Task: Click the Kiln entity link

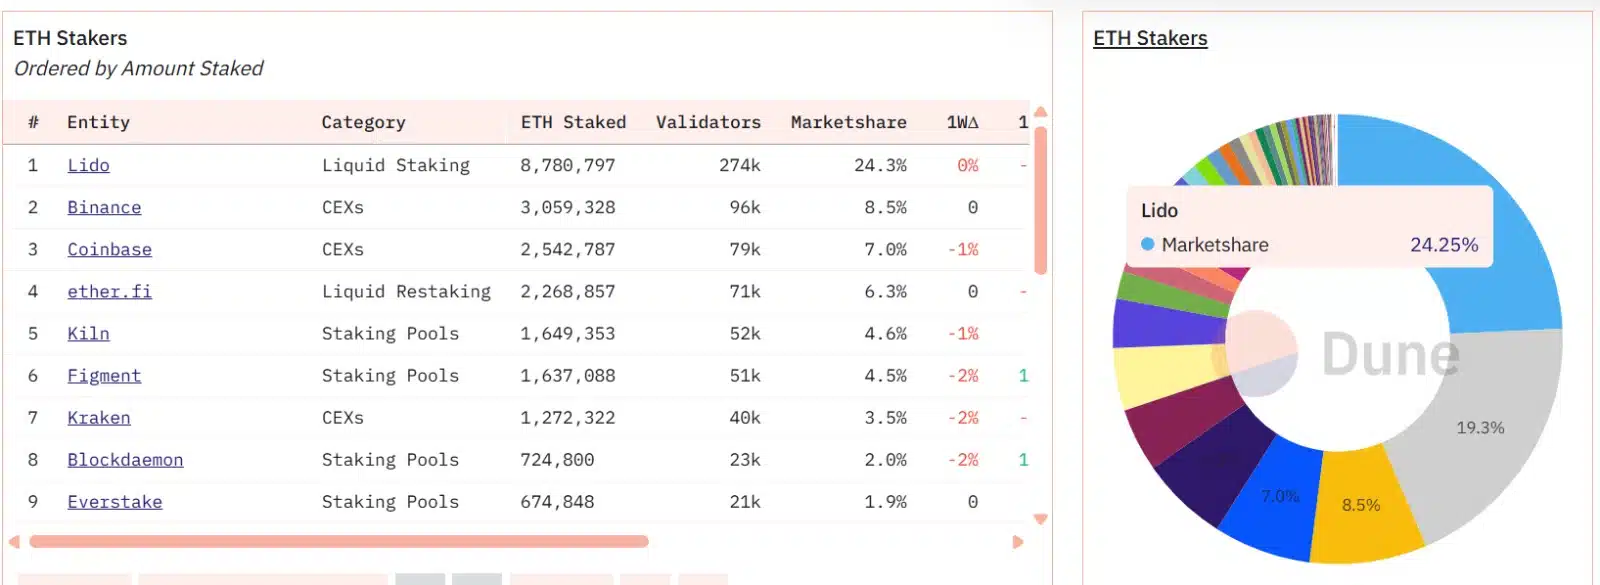Action: tap(88, 333)
